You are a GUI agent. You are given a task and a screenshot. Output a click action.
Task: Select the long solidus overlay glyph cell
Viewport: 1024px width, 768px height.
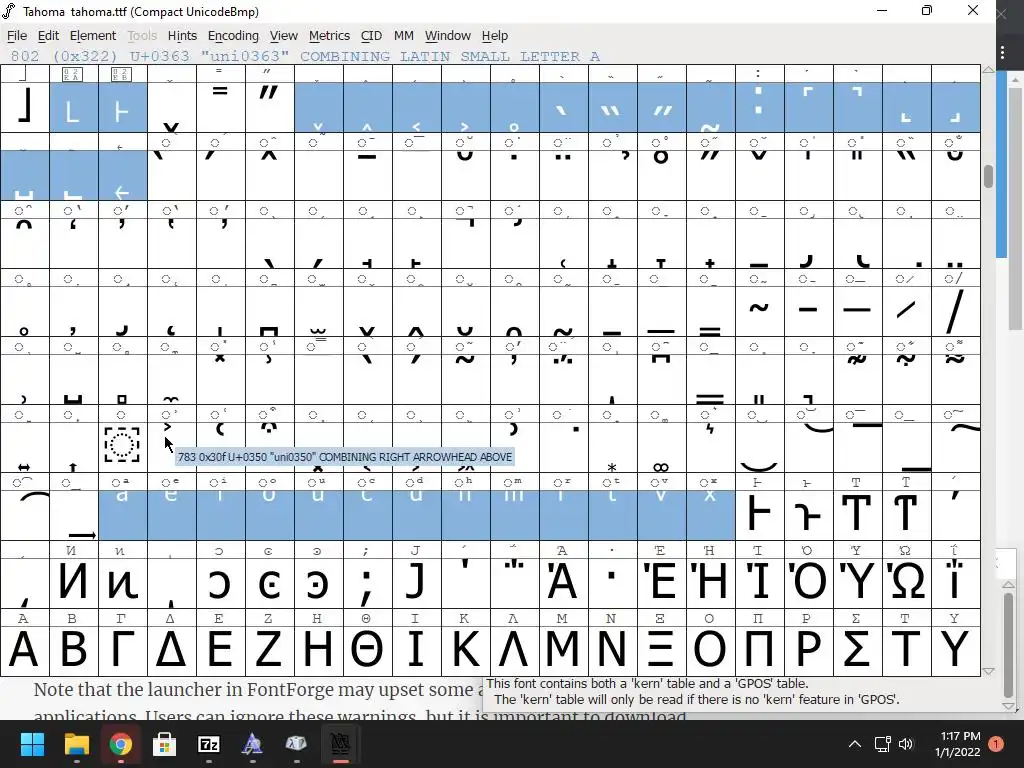[955, 311]
